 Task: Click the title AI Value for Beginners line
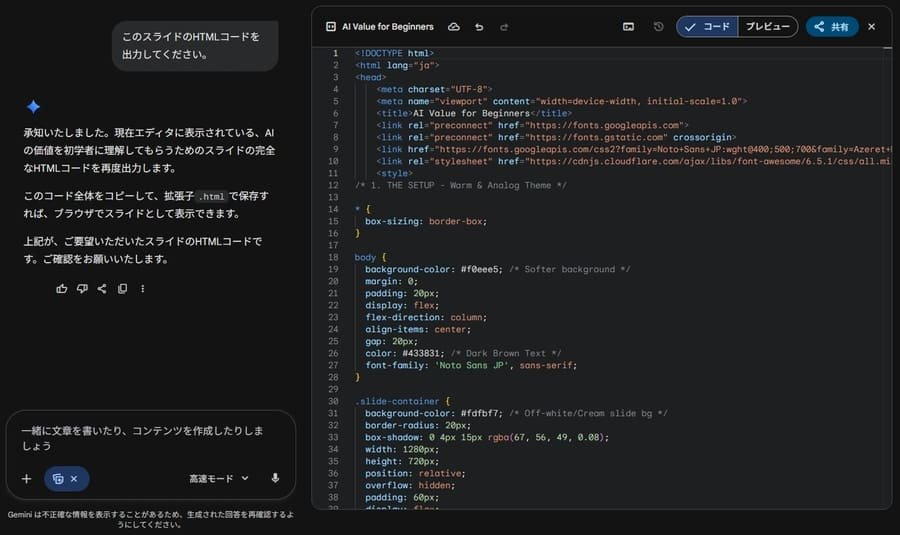click(474, 114)
